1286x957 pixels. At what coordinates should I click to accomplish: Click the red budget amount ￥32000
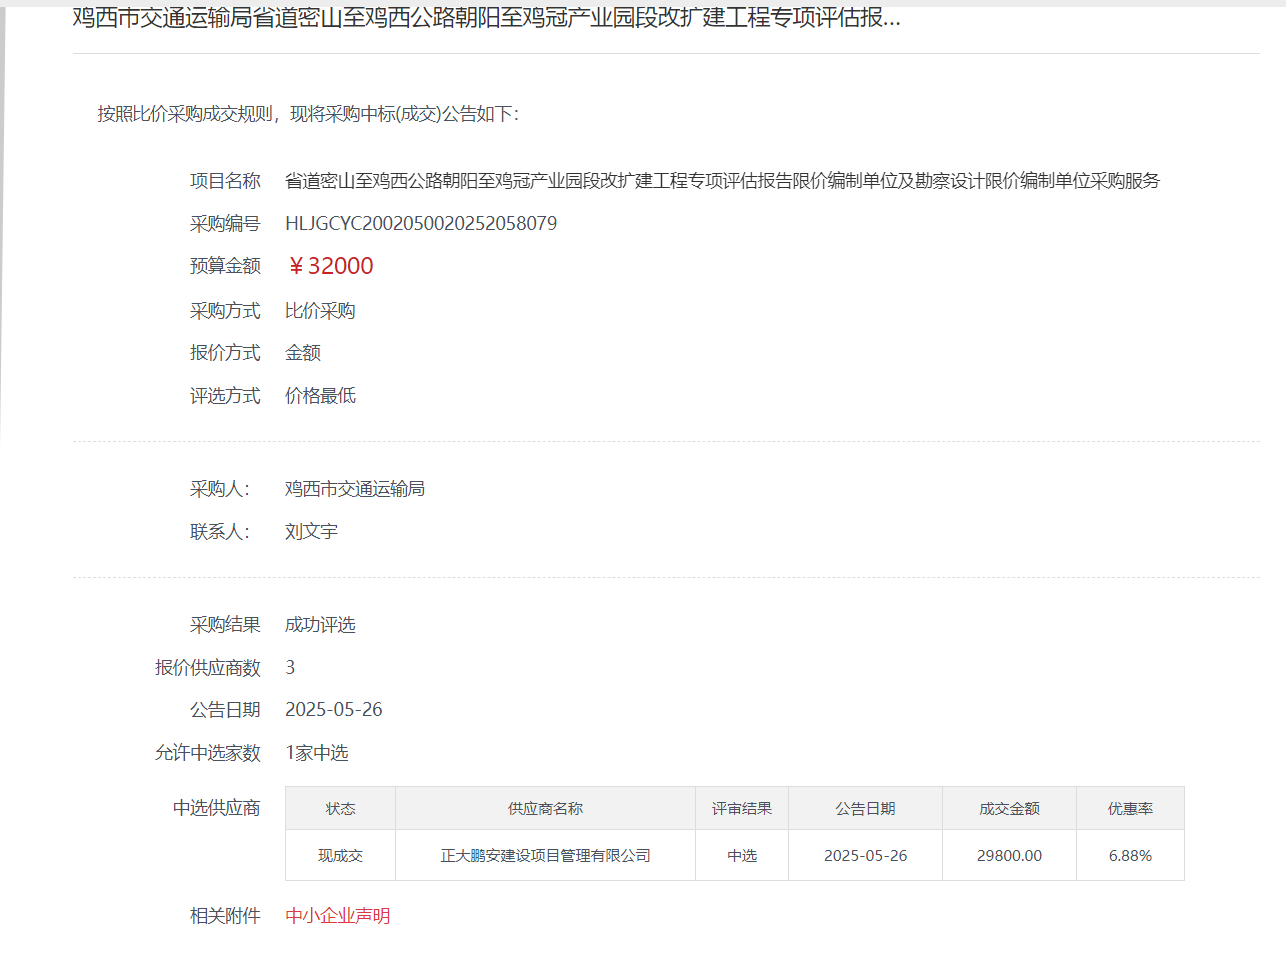(x=330, y=266)
